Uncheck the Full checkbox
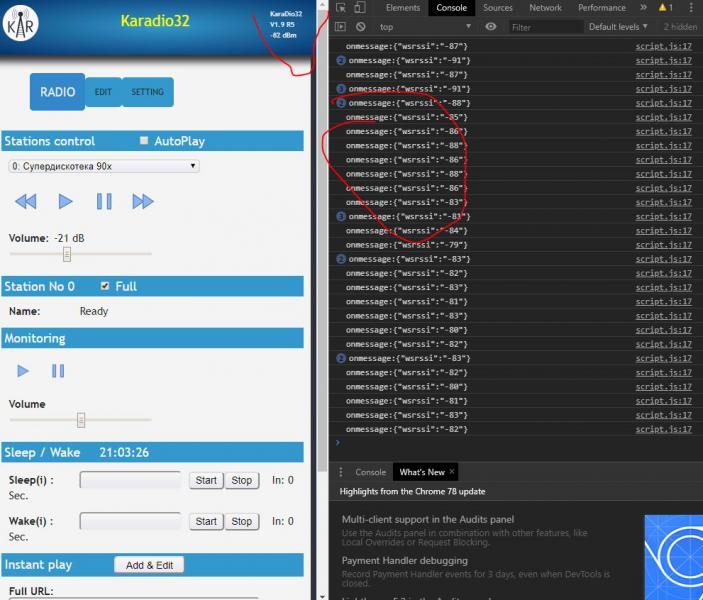Screen dimensions: 703x600 point(105,286)
